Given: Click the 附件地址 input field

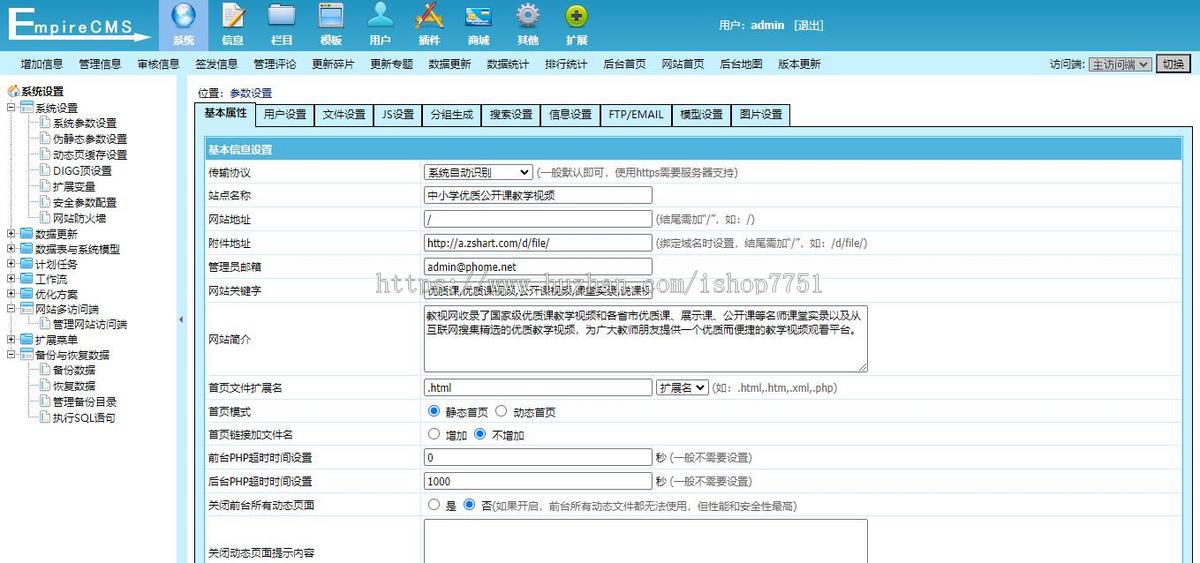Looking at the screenshot, I should pos(538,243).
